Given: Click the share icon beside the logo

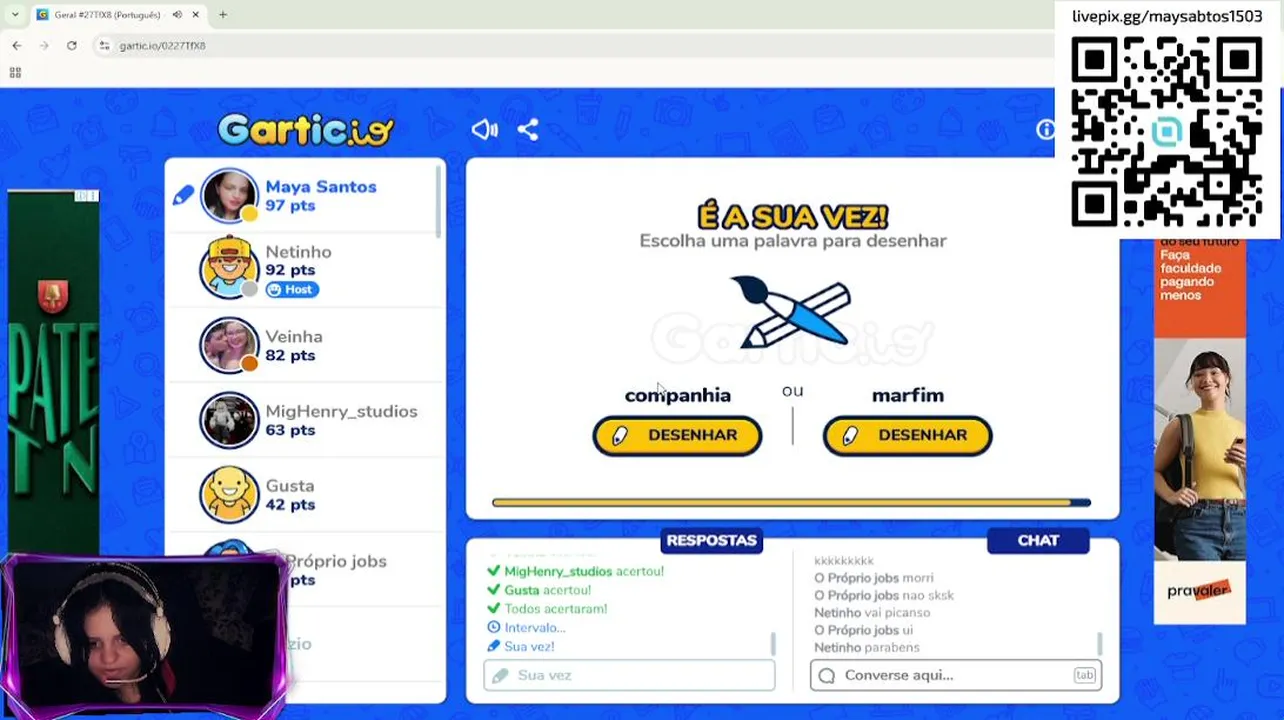Looking at the screenshot, I should (528, 130).
